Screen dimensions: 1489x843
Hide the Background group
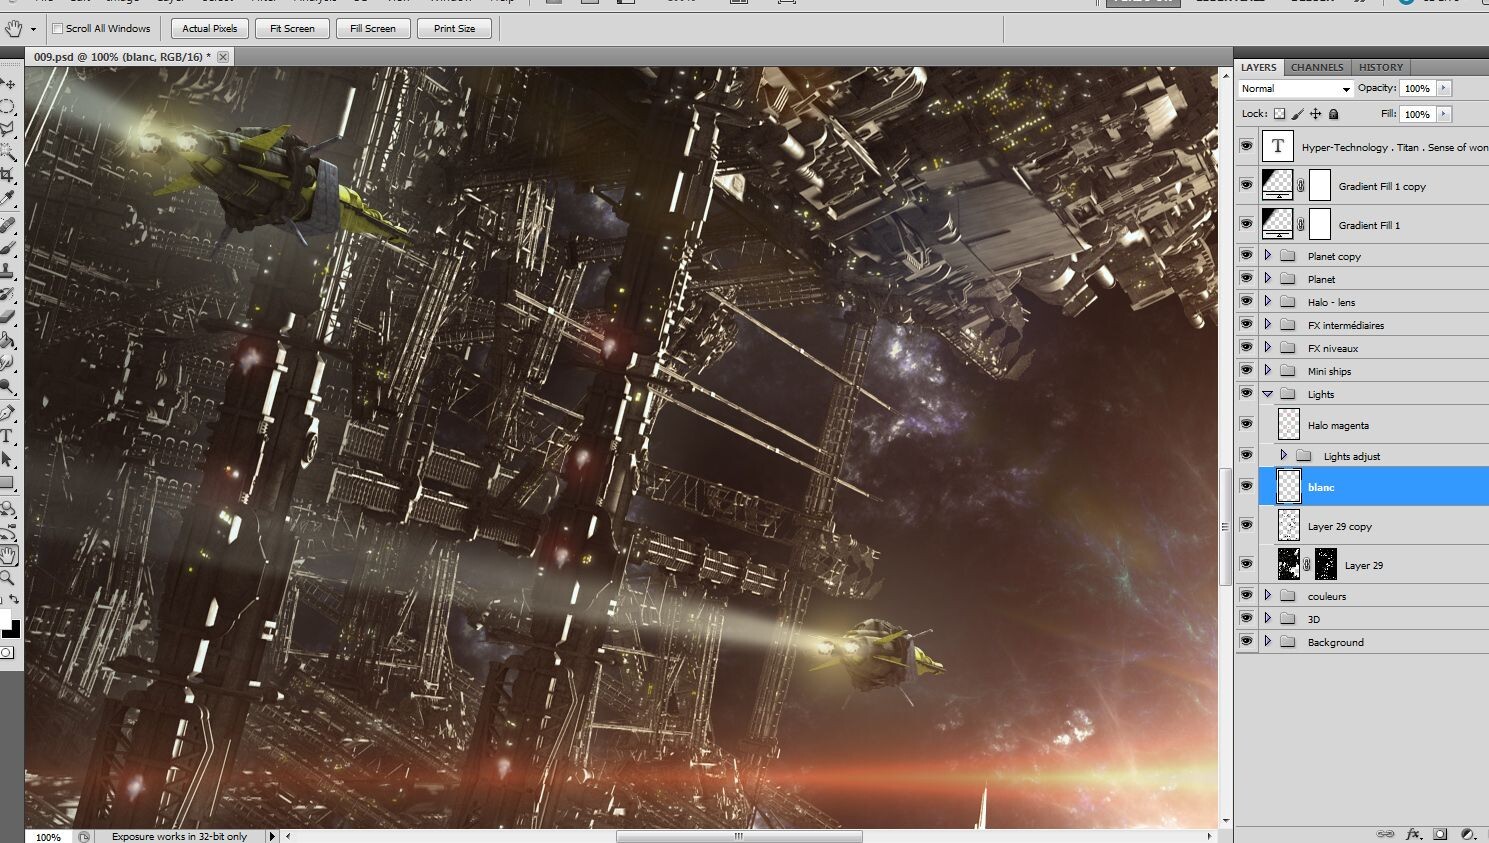pyautogui.click(x=1246, y=641)
